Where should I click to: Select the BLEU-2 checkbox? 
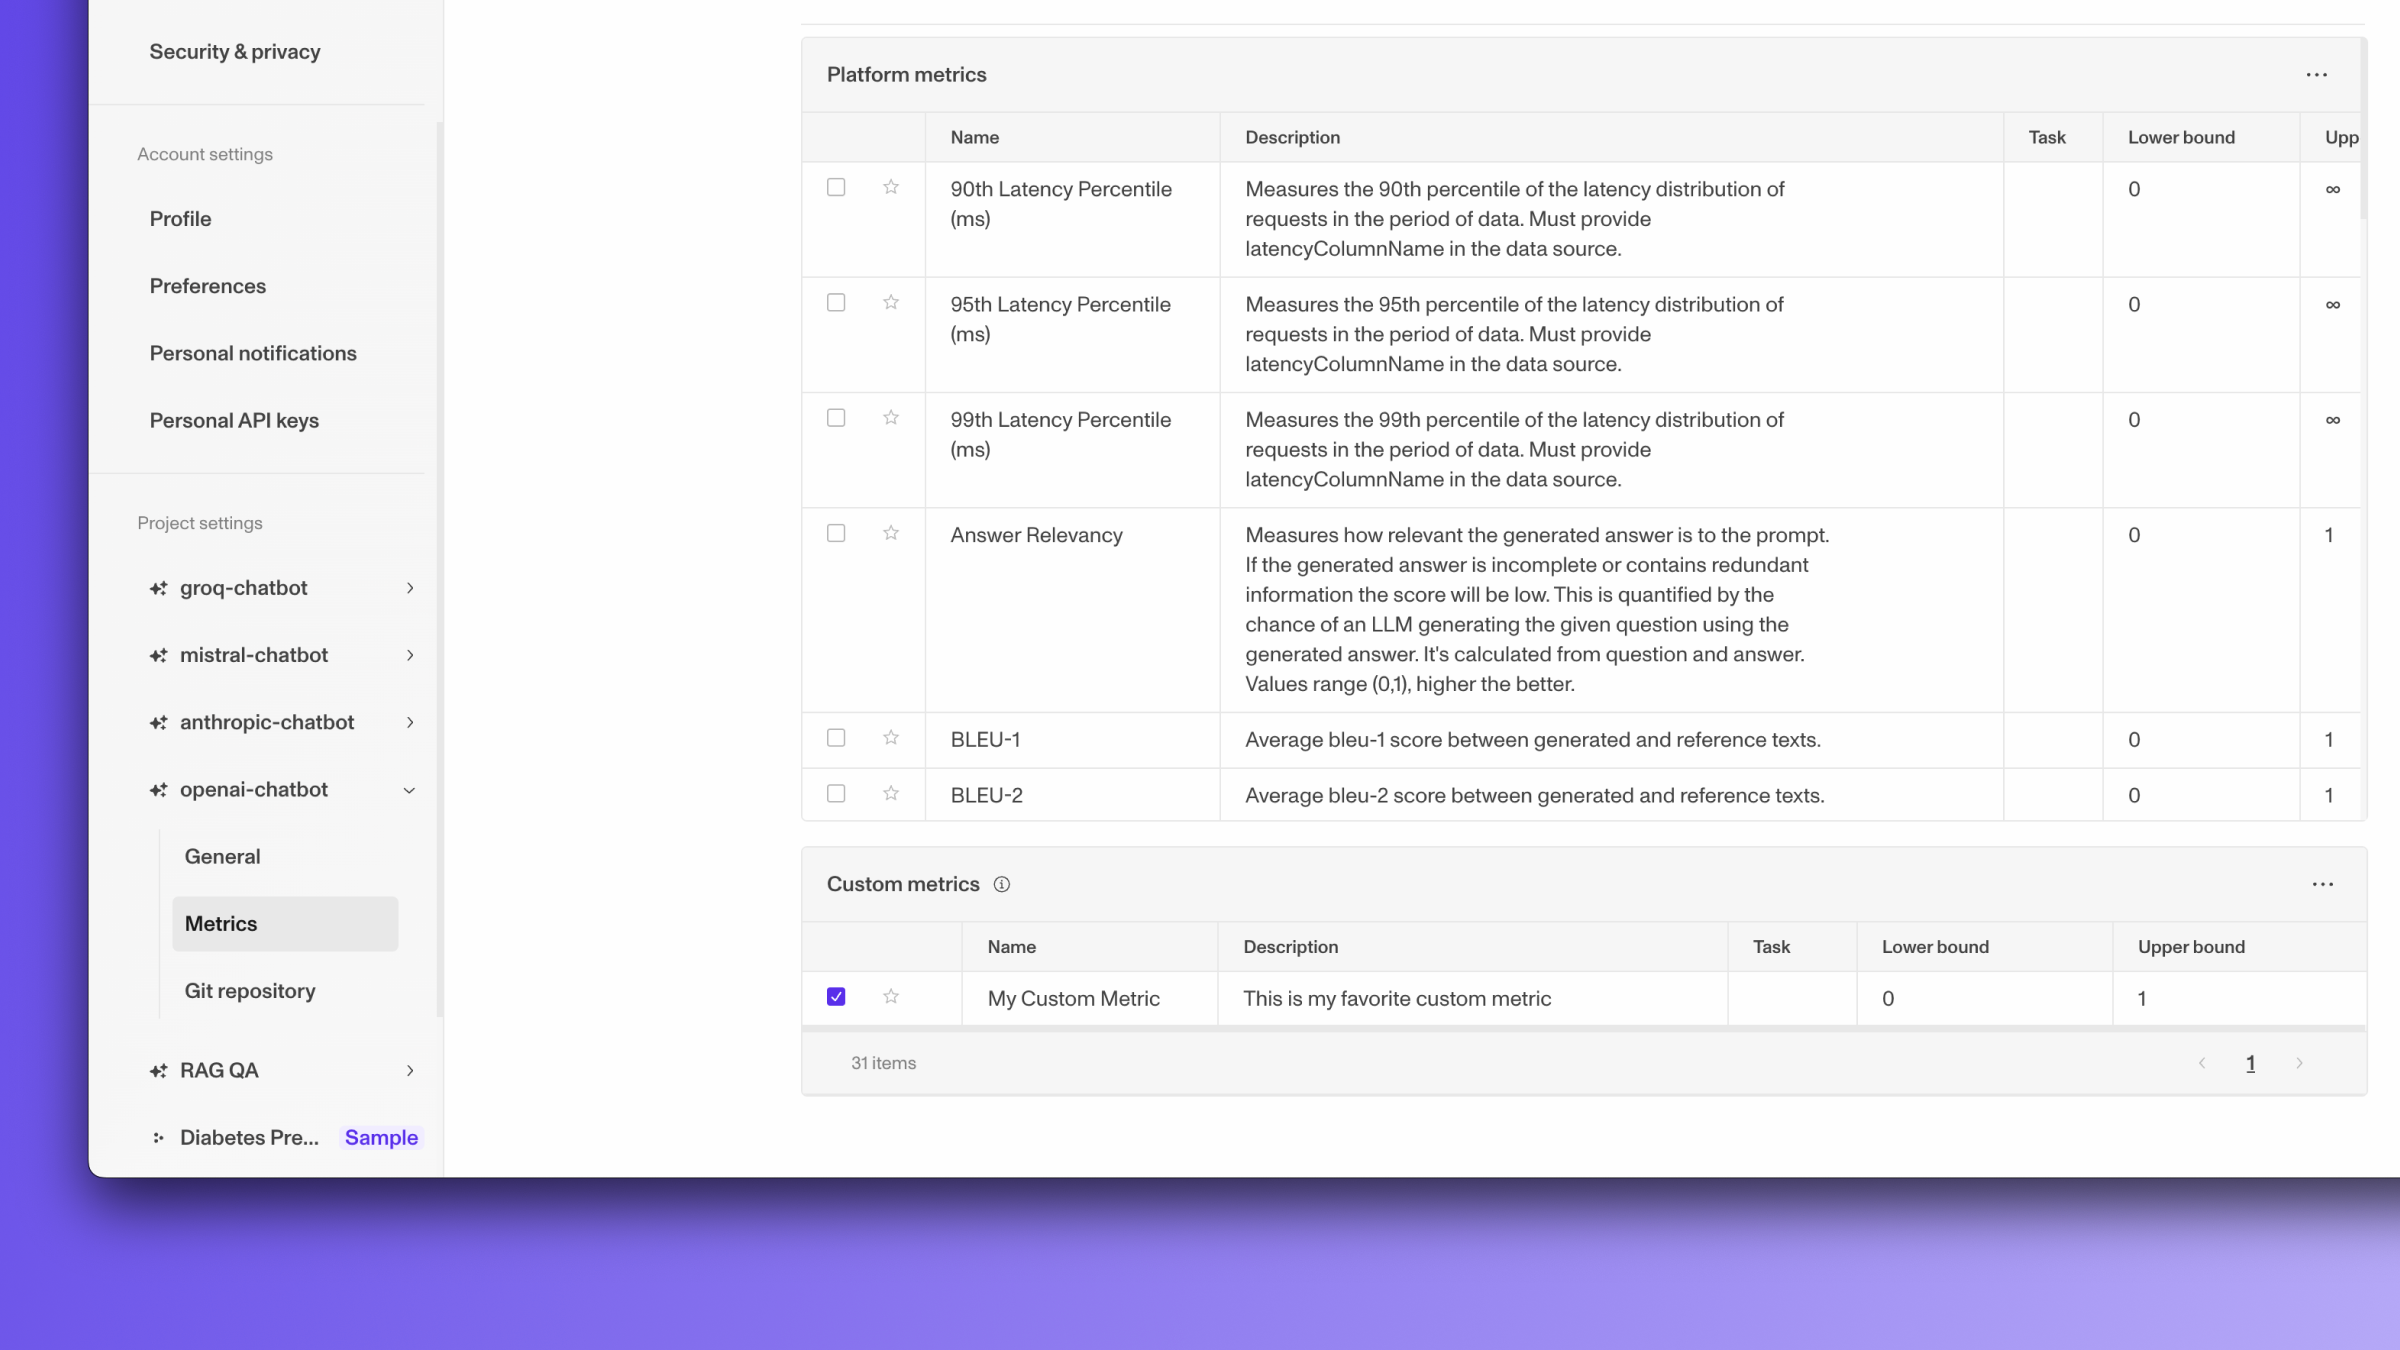coord(836,794)
